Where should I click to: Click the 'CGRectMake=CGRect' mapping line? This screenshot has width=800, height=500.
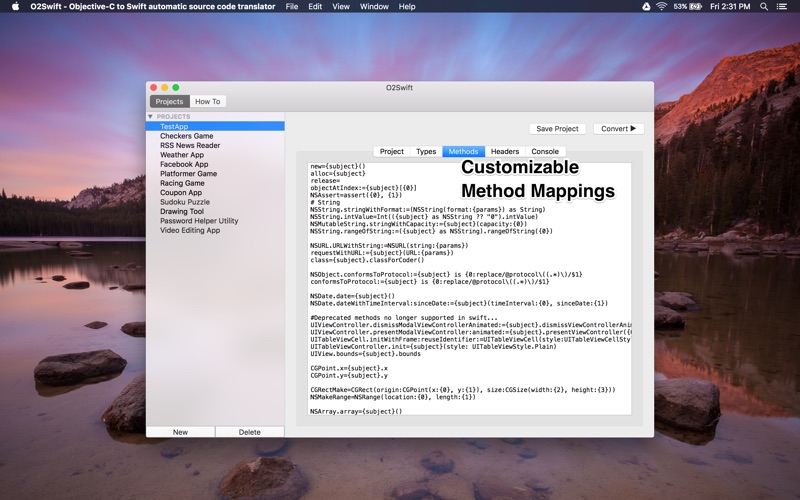(463, 390)
